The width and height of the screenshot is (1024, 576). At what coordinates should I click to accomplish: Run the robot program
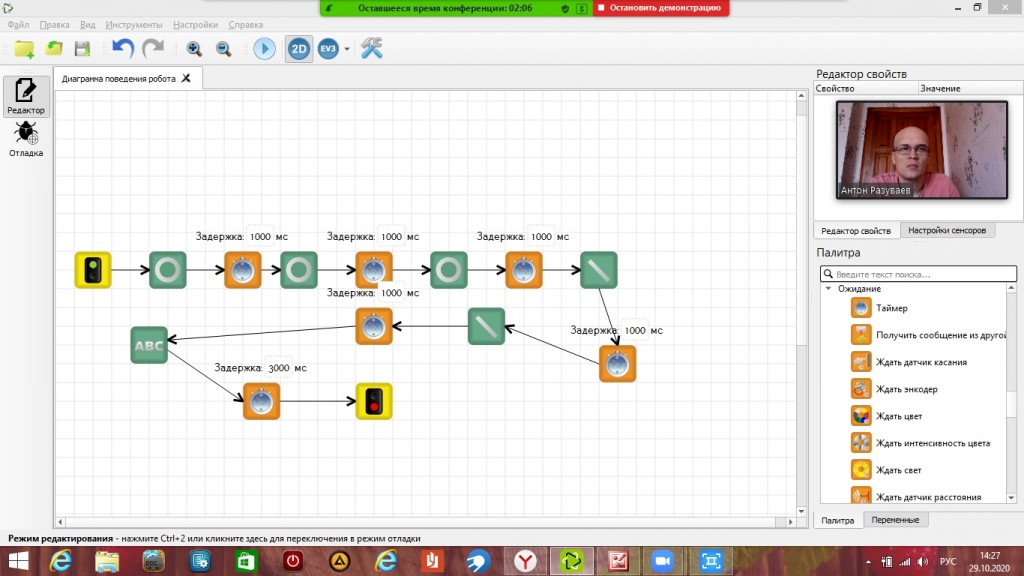(x=264, y=48)
